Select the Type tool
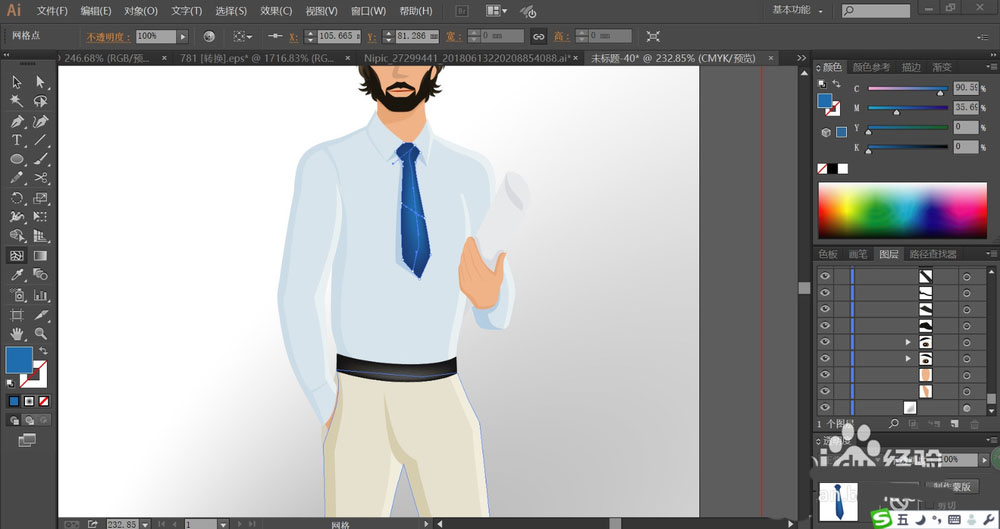The width and height of the screenshot is (1000, 529). pyautogui.click(x=17, y=140)
